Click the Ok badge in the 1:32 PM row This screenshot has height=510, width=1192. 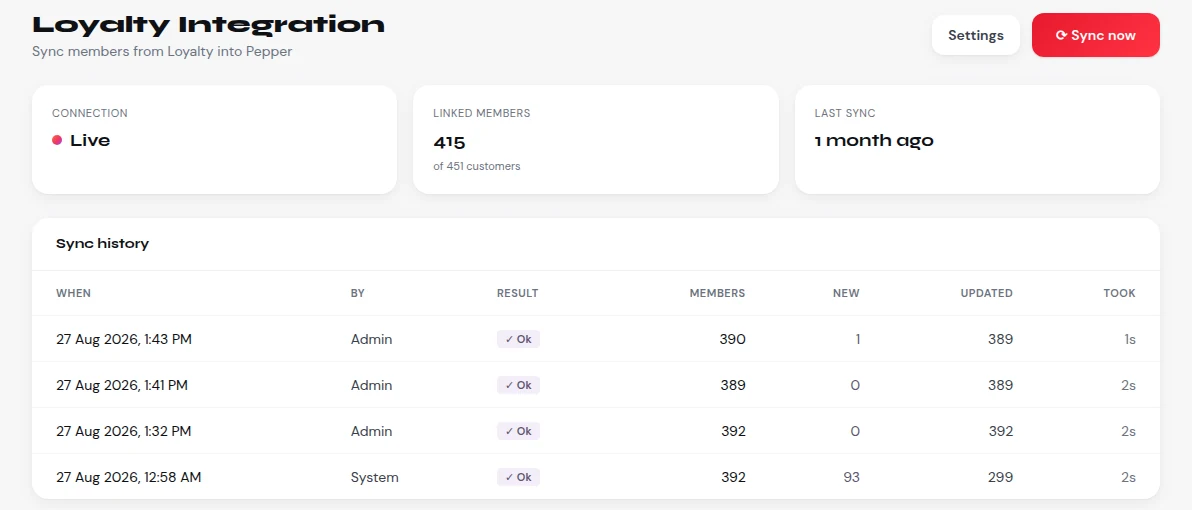(x=518, y=431)
